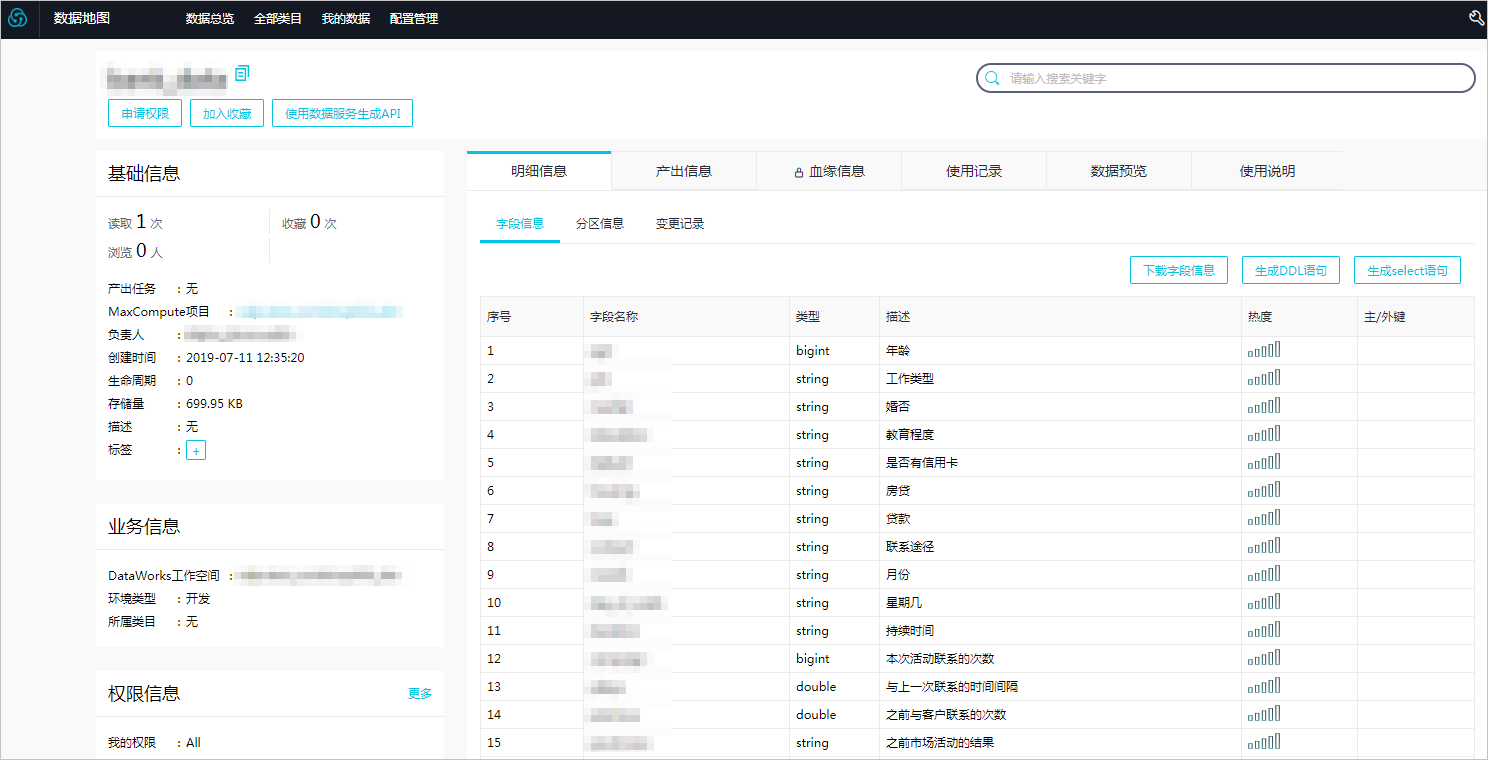Click heat bars icon for 月份 row
Image resolution: width=1488 pixels, height=760 pixels.
pyautogui.click(x=1264, y=575)
